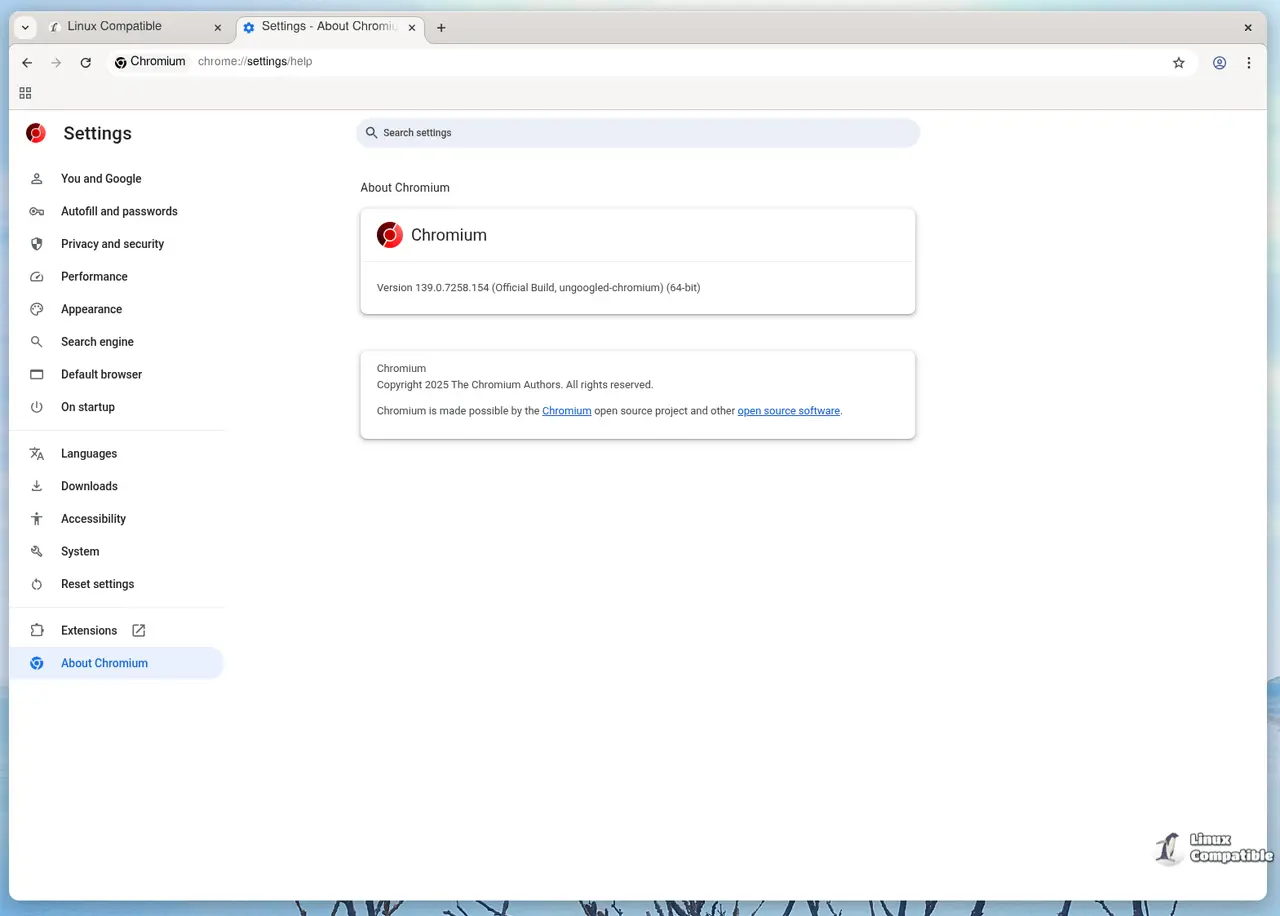Screen dimensions: 1280x916
Task: Follow the Chromium open source project link
Action: pos(566,410)
